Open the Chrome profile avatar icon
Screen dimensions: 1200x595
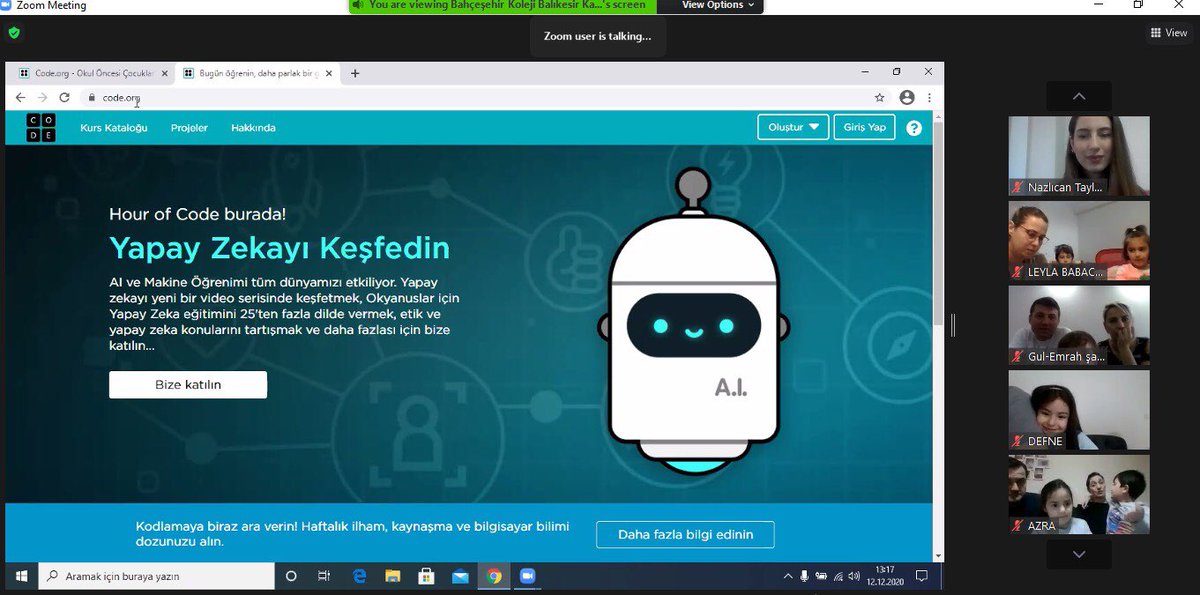point(907,98)
